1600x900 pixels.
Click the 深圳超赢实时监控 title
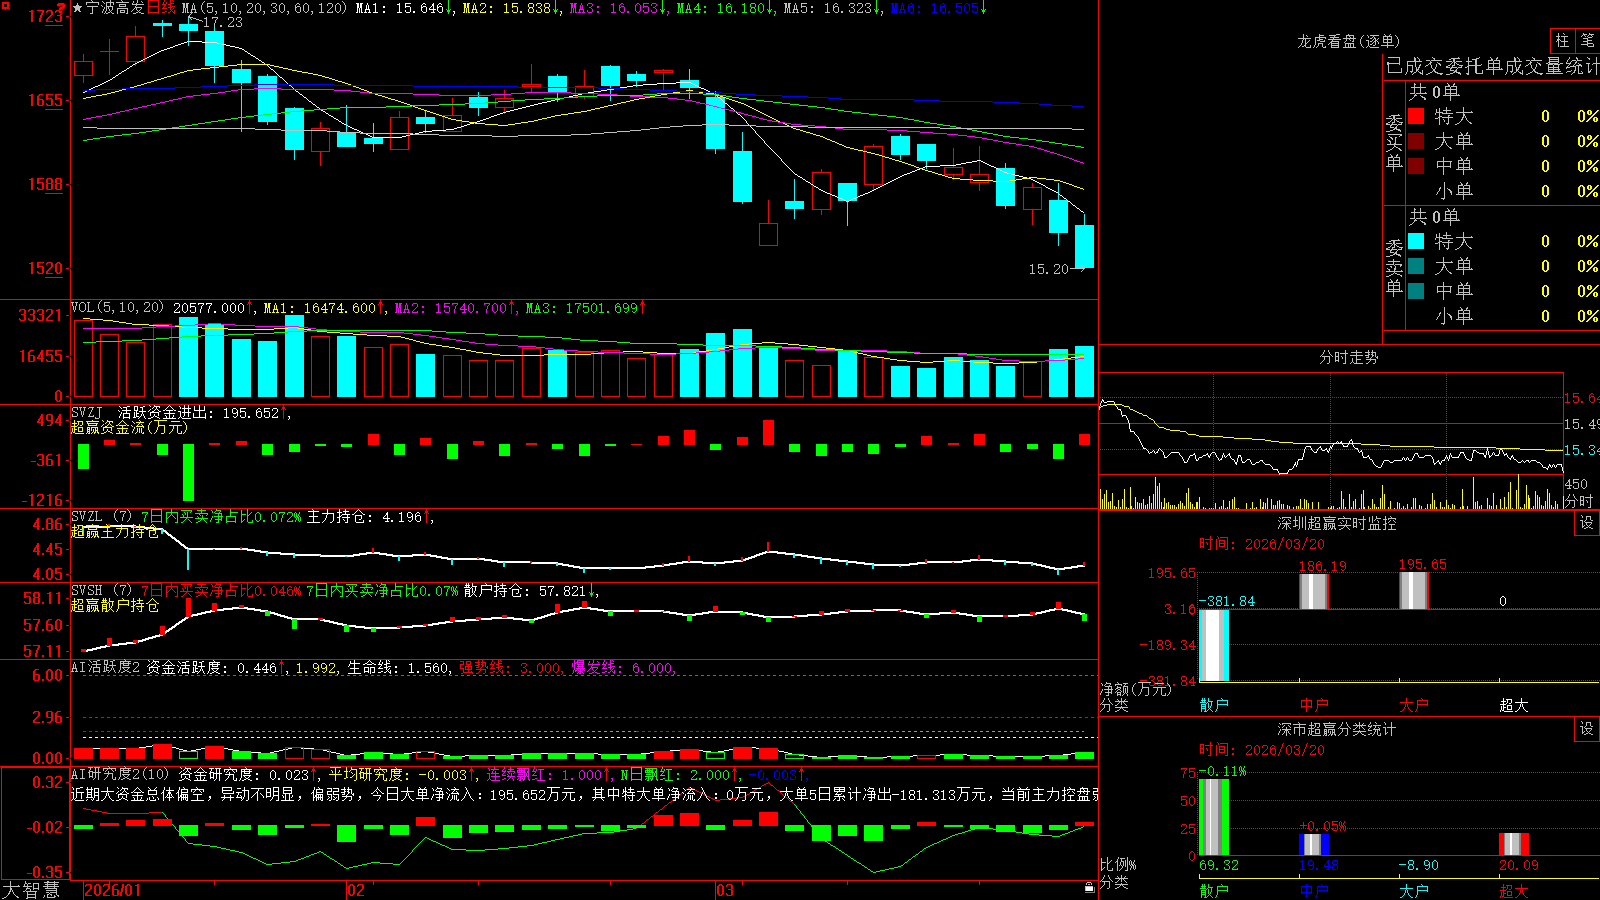point(1337,523)
